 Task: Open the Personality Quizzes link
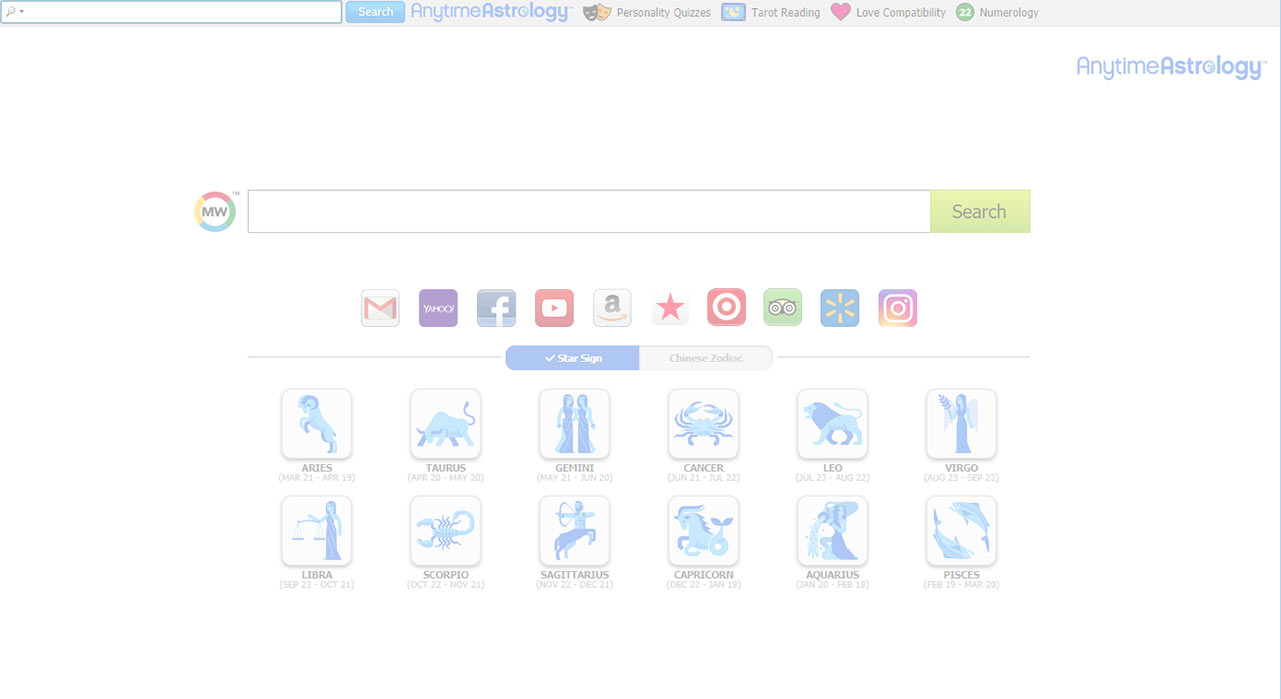664,12
